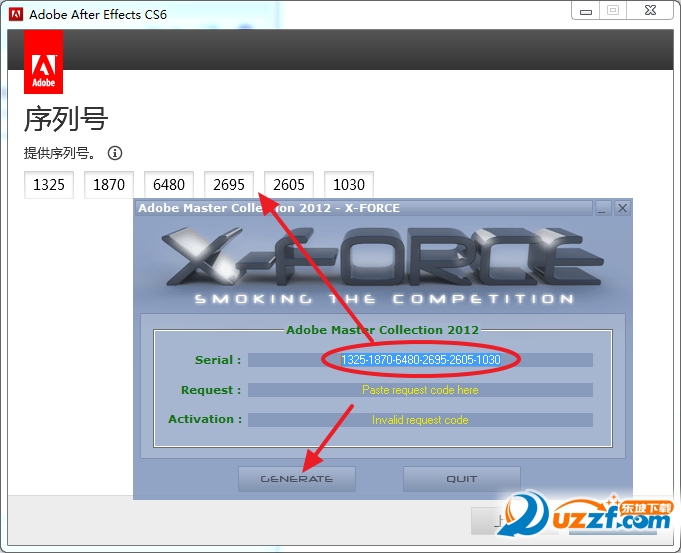Click the Request field saying Paste request code here

pos(420,390)
